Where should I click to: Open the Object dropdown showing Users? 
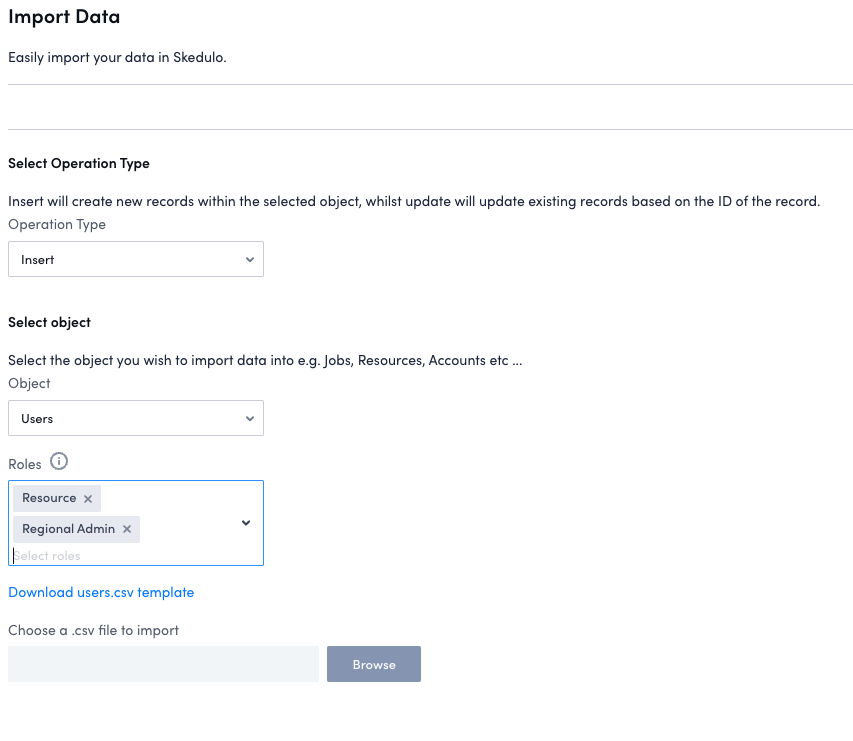pos(135,417)
